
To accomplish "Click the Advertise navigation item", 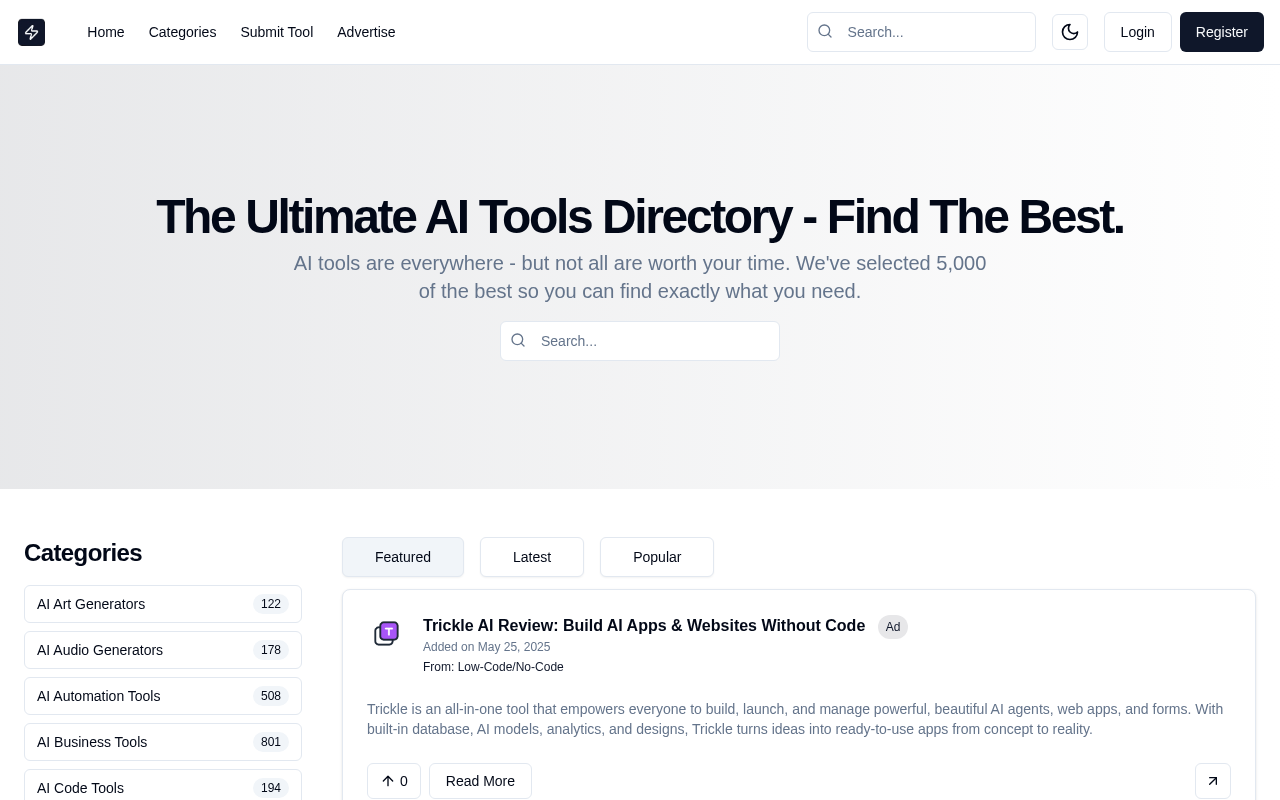I will coord(366,31).
